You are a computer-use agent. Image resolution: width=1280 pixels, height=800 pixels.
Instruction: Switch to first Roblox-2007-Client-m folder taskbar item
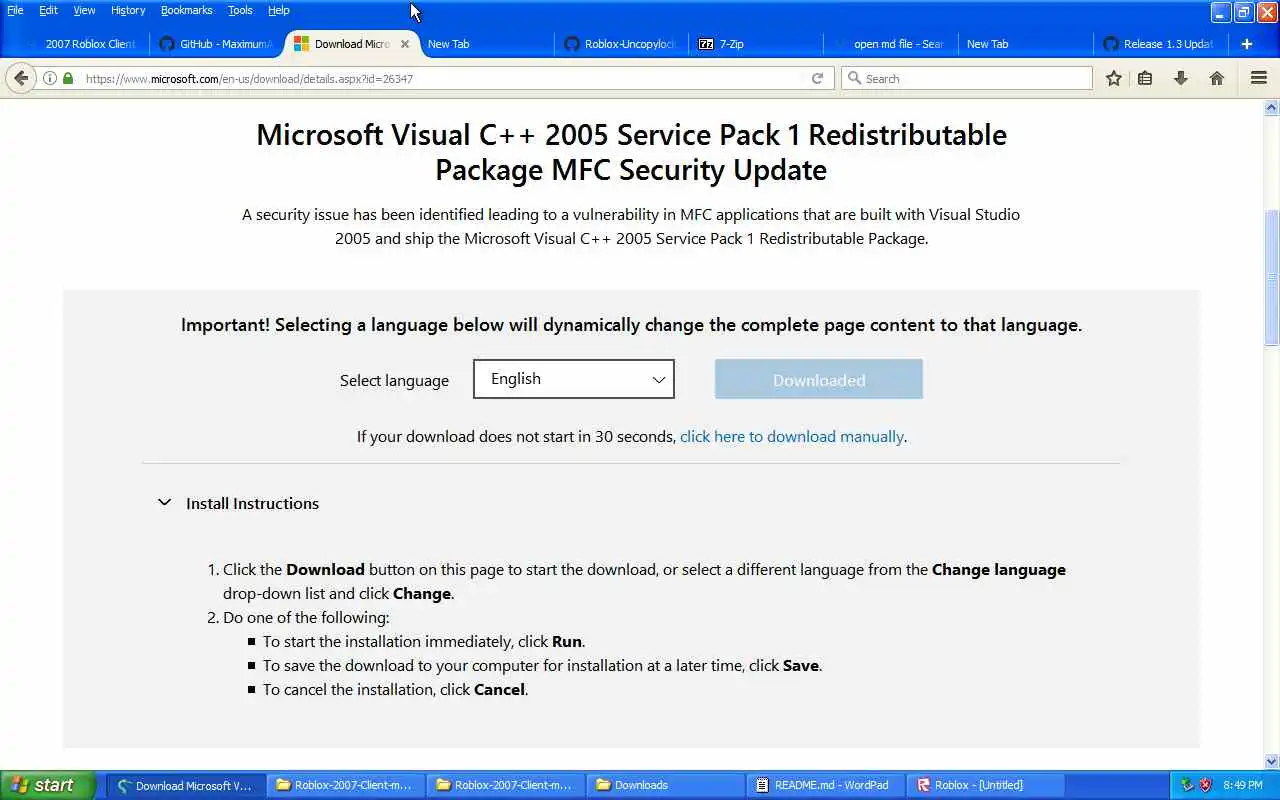[x=346, y=785]
